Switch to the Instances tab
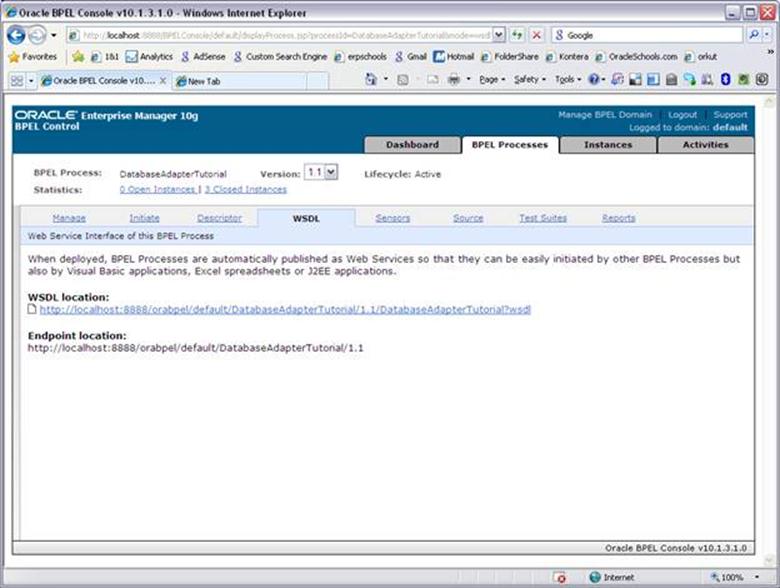This screenshot has height=588, width=780. [x=607, y=145]
